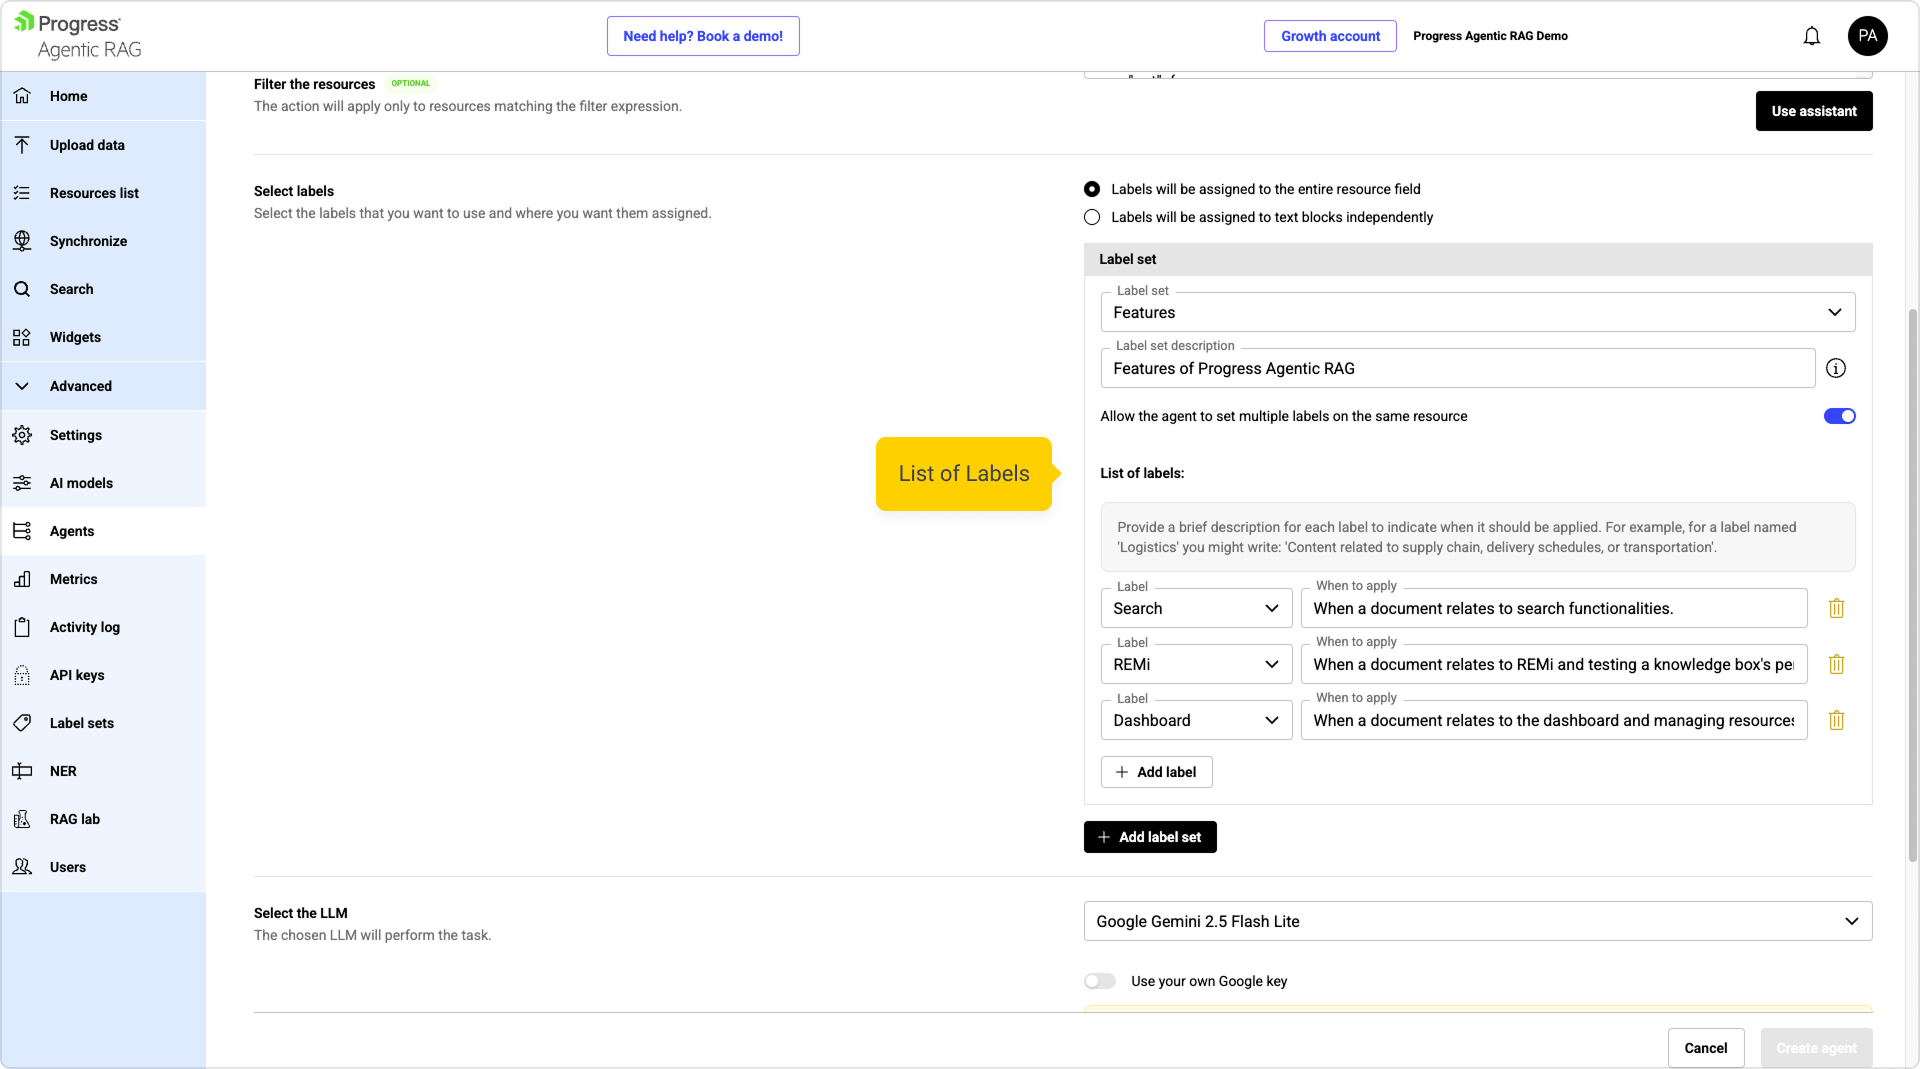The image size is (1920, 1069).
Task: Click the RAG lab sidebar icon
Action: tap(22, 819)
